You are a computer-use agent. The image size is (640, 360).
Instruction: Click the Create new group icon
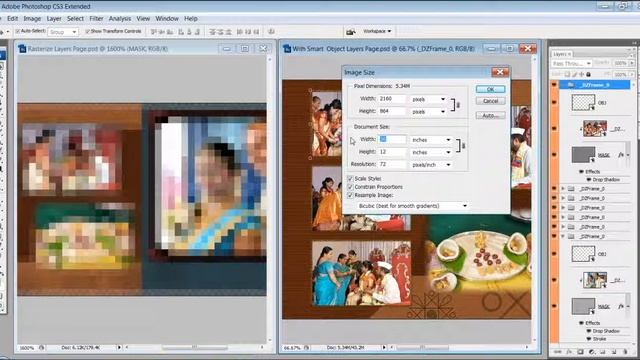coord(602,351)
